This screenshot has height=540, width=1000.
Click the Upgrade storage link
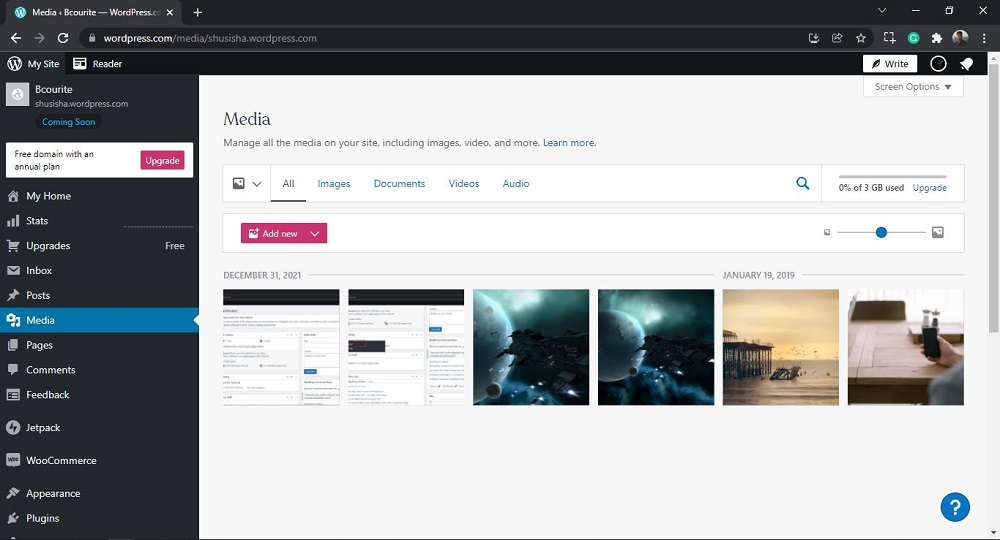(x=929, y=188)
